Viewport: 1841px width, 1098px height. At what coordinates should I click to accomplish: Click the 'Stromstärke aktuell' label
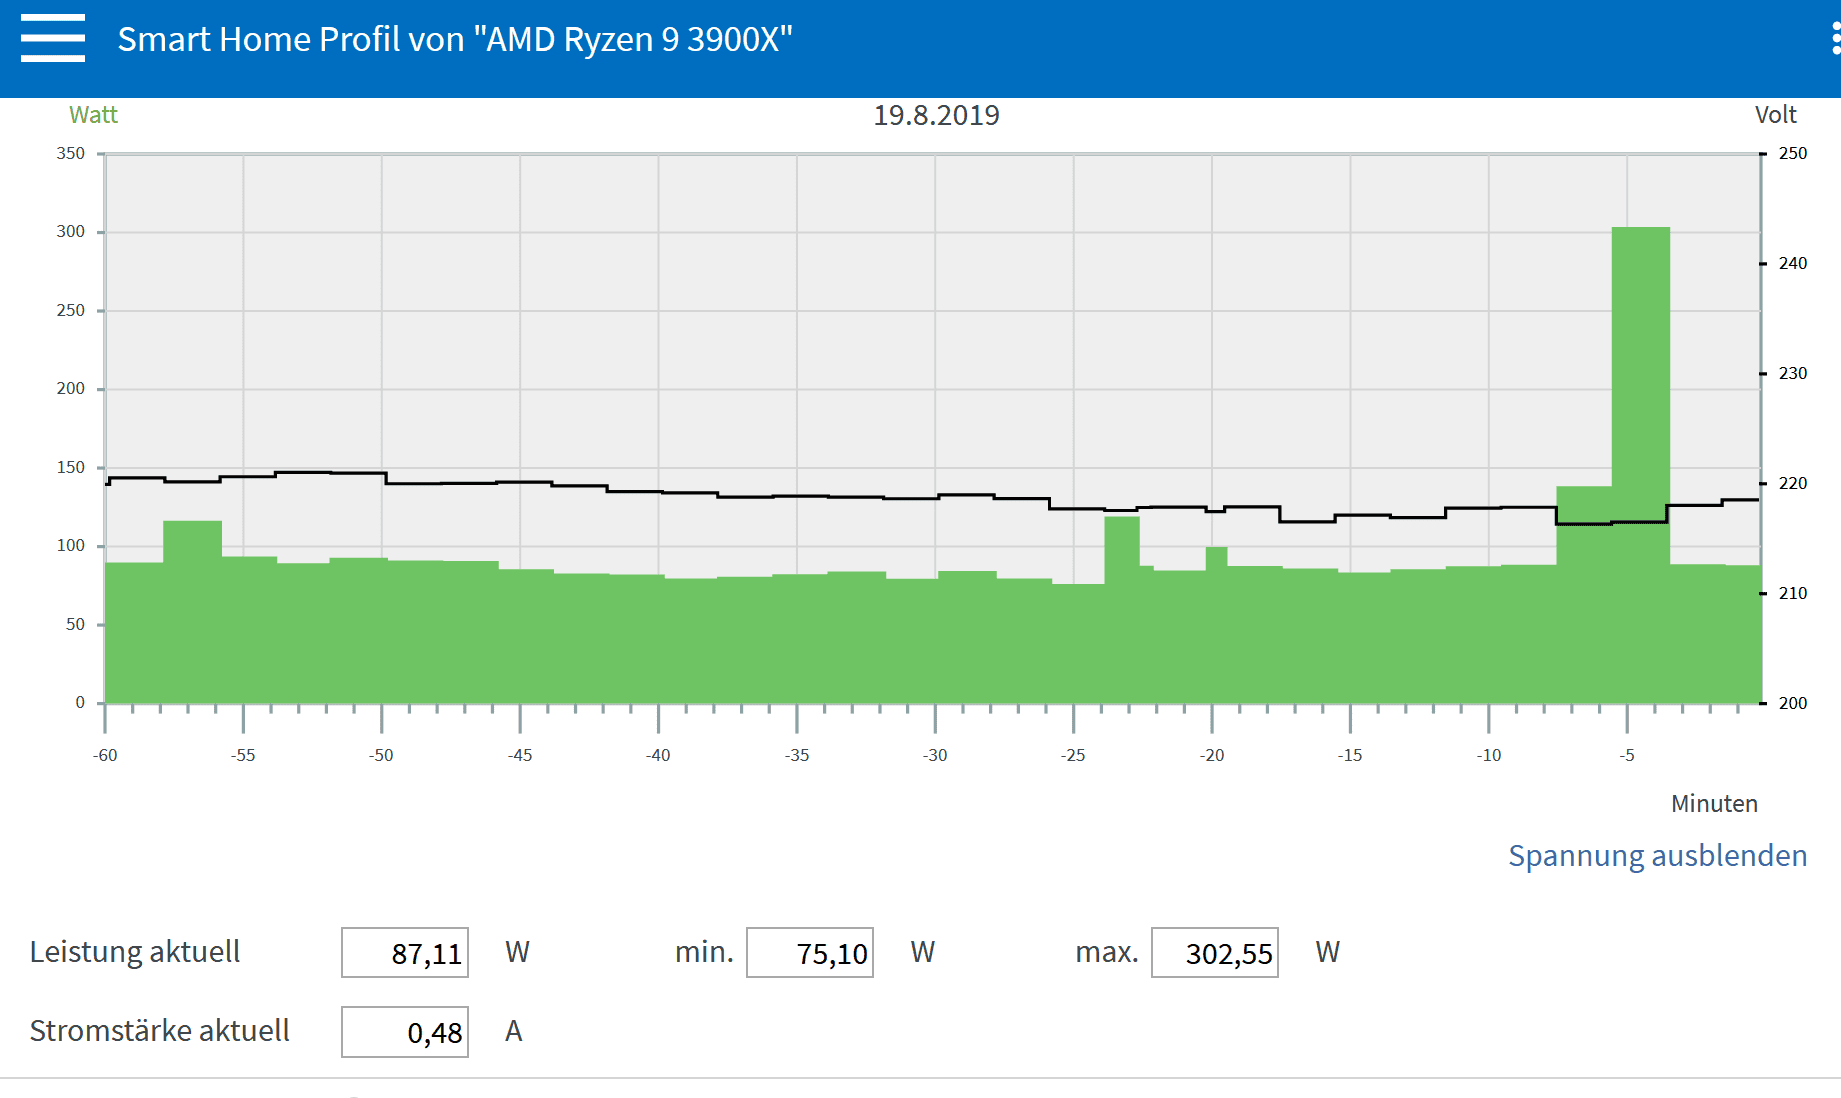tap(160, 1031)
